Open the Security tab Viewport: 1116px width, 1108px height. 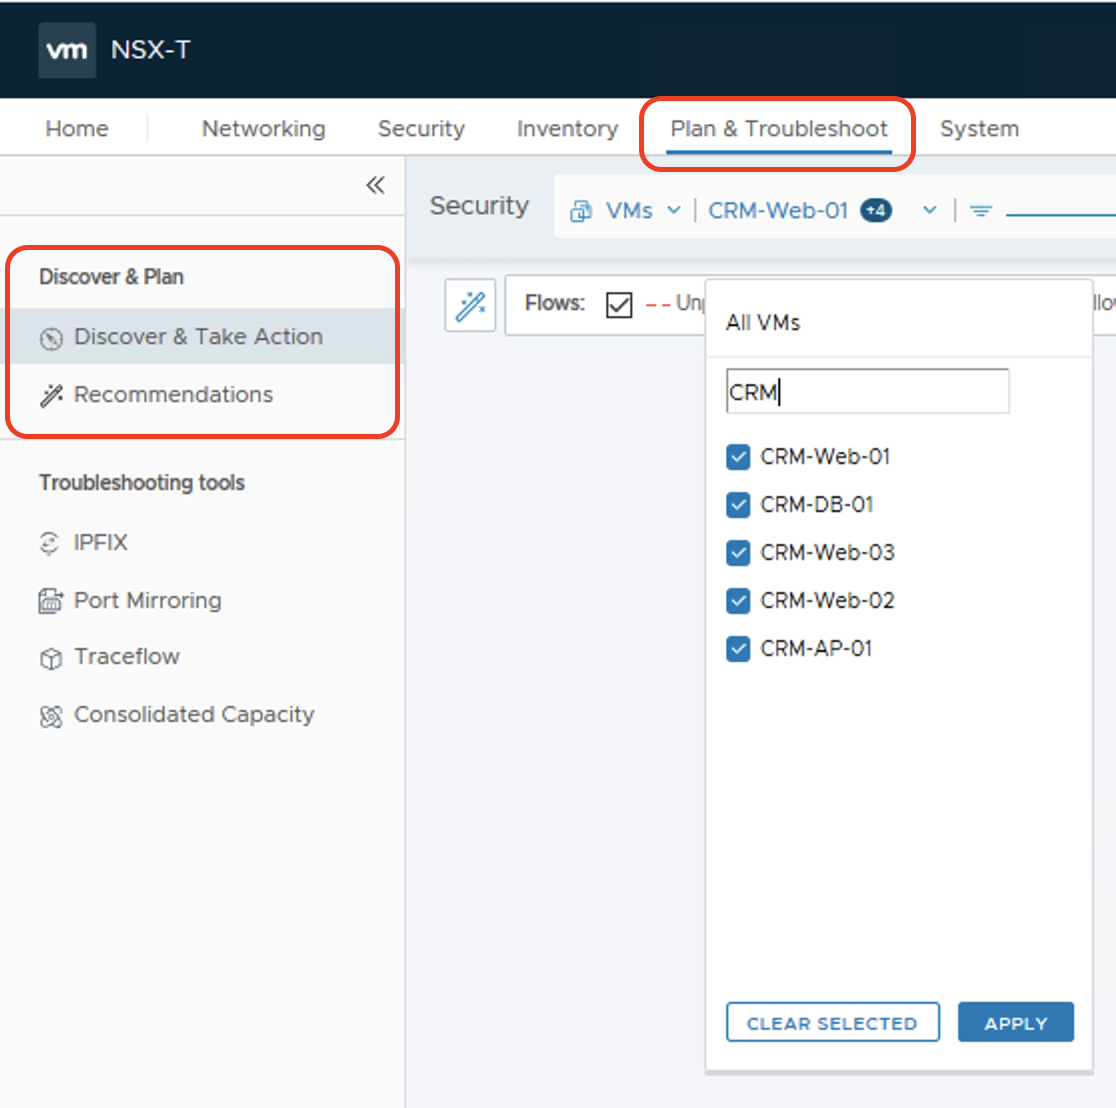coord(421,129)
